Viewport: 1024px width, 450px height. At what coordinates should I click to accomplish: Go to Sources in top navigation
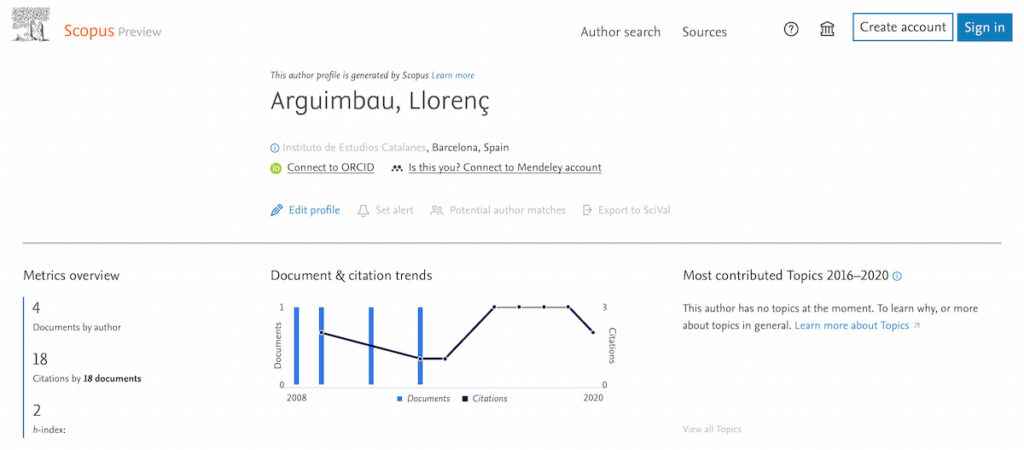(x=704, y=32)
